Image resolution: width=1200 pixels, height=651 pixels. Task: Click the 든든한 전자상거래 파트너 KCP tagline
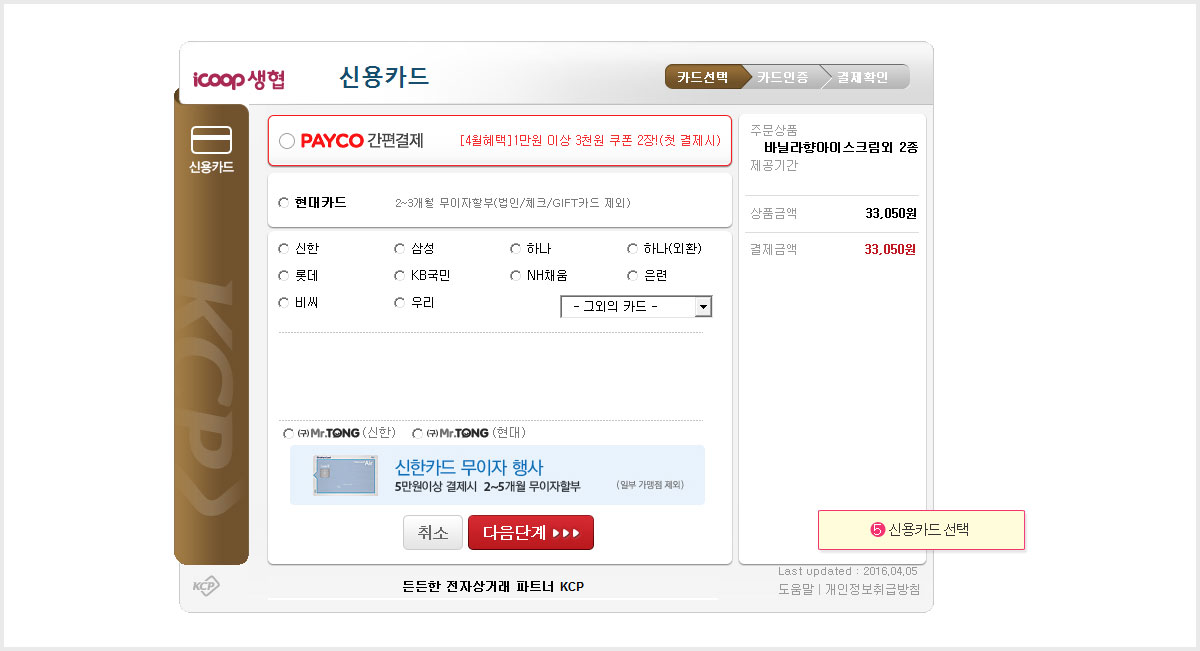(x=493, y=587)
